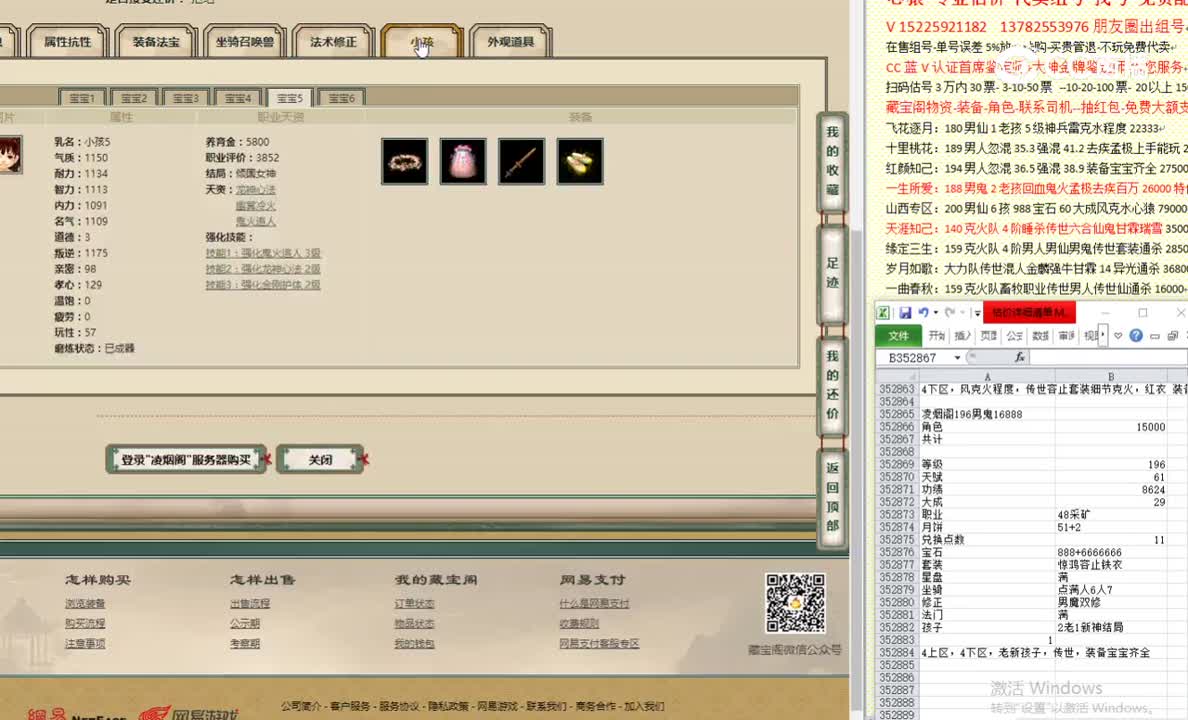Click the 关闭 button
1188x720 pixels.
click(x=321, y=458)
